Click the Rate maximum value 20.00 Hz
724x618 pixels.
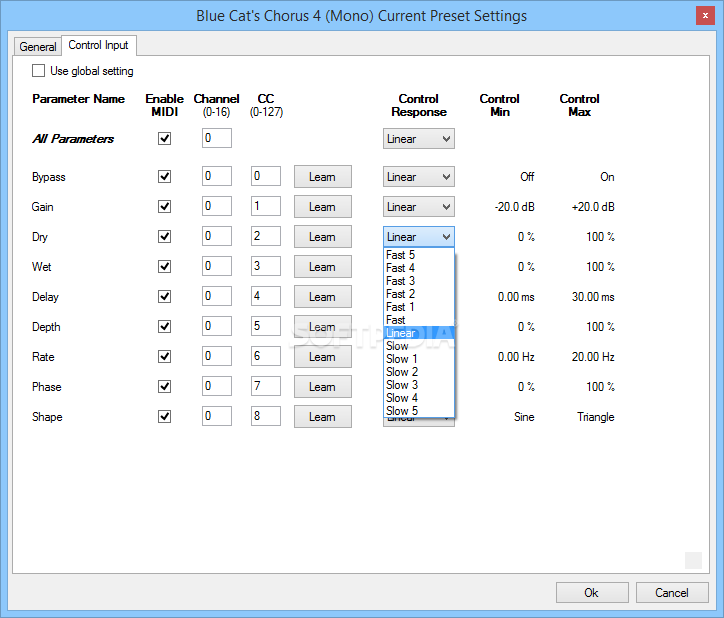point(593,357)
